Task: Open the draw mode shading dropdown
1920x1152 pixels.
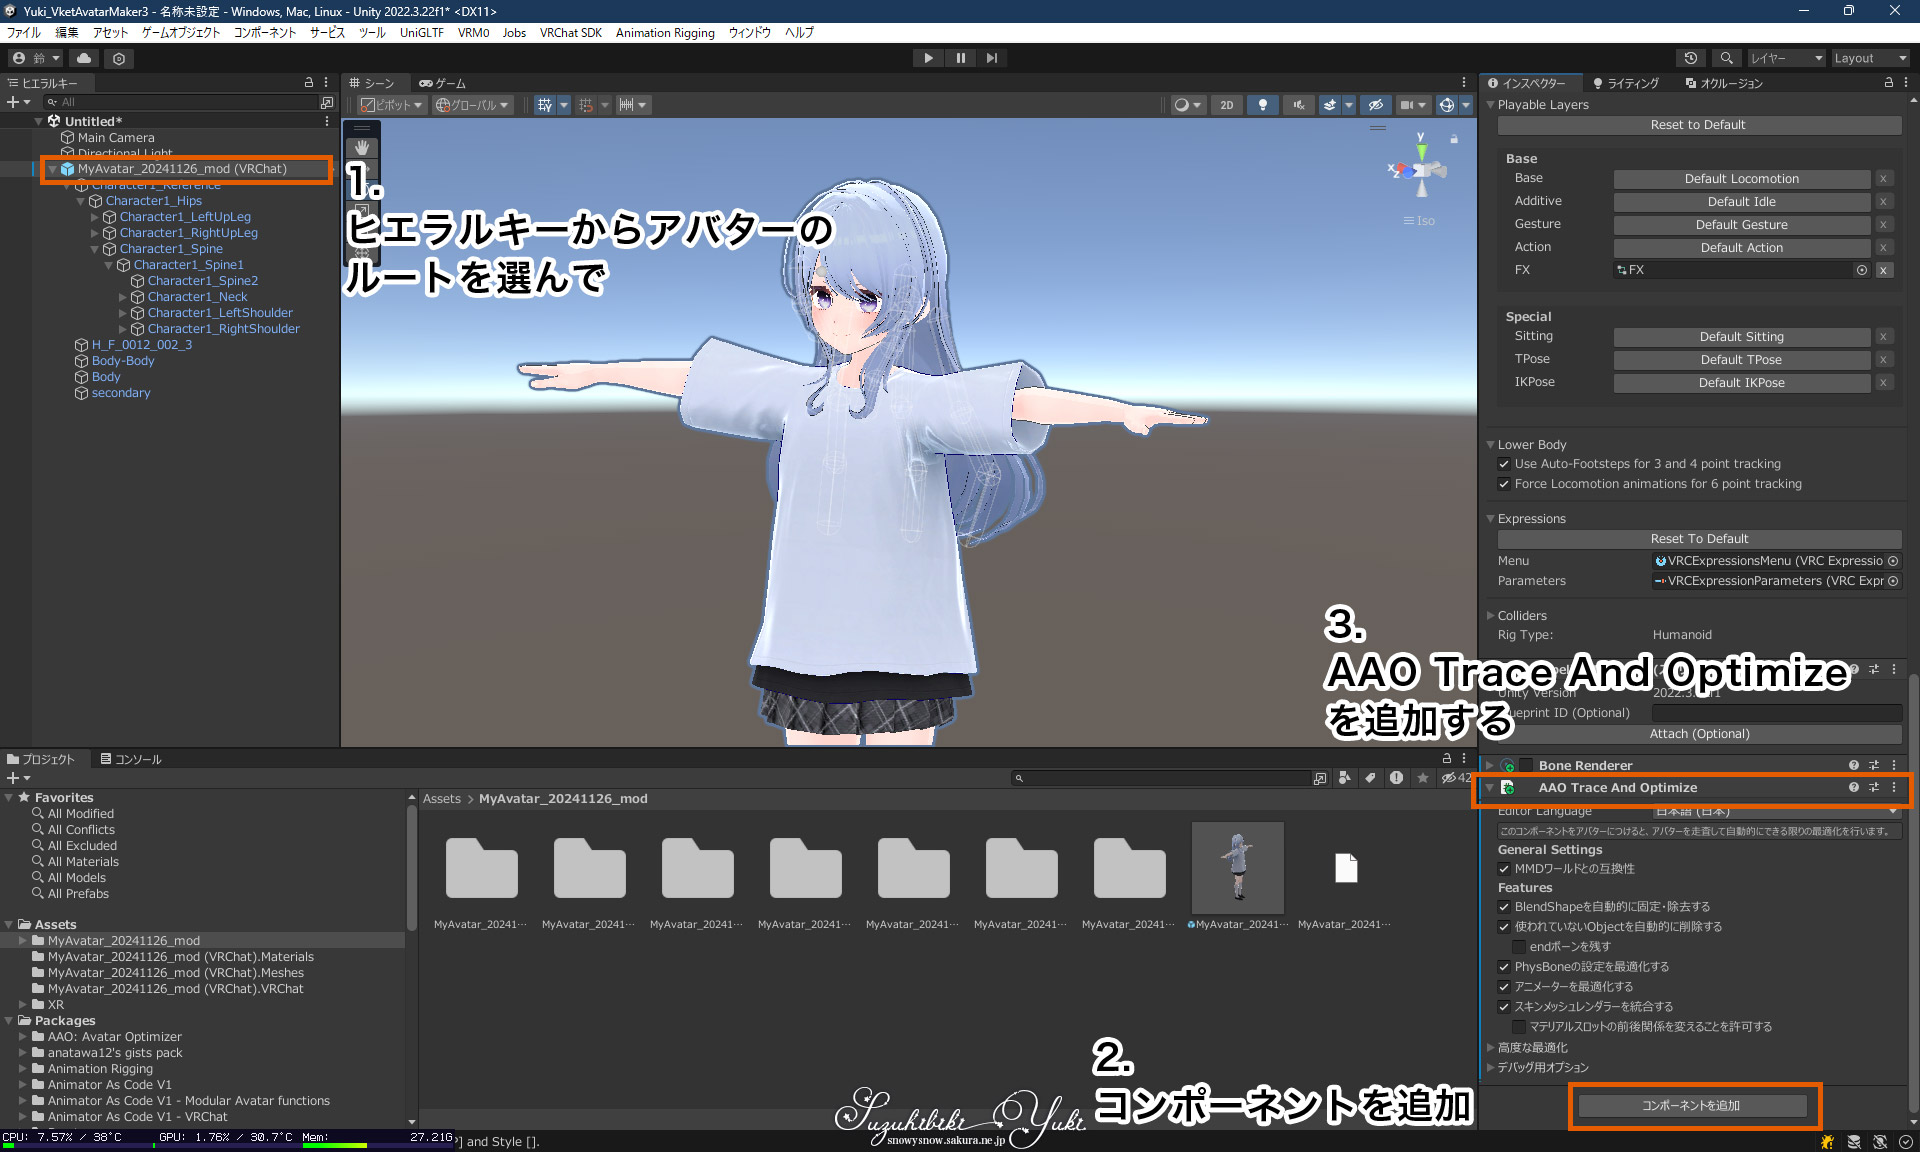Action: click(x=1187, y=105)
